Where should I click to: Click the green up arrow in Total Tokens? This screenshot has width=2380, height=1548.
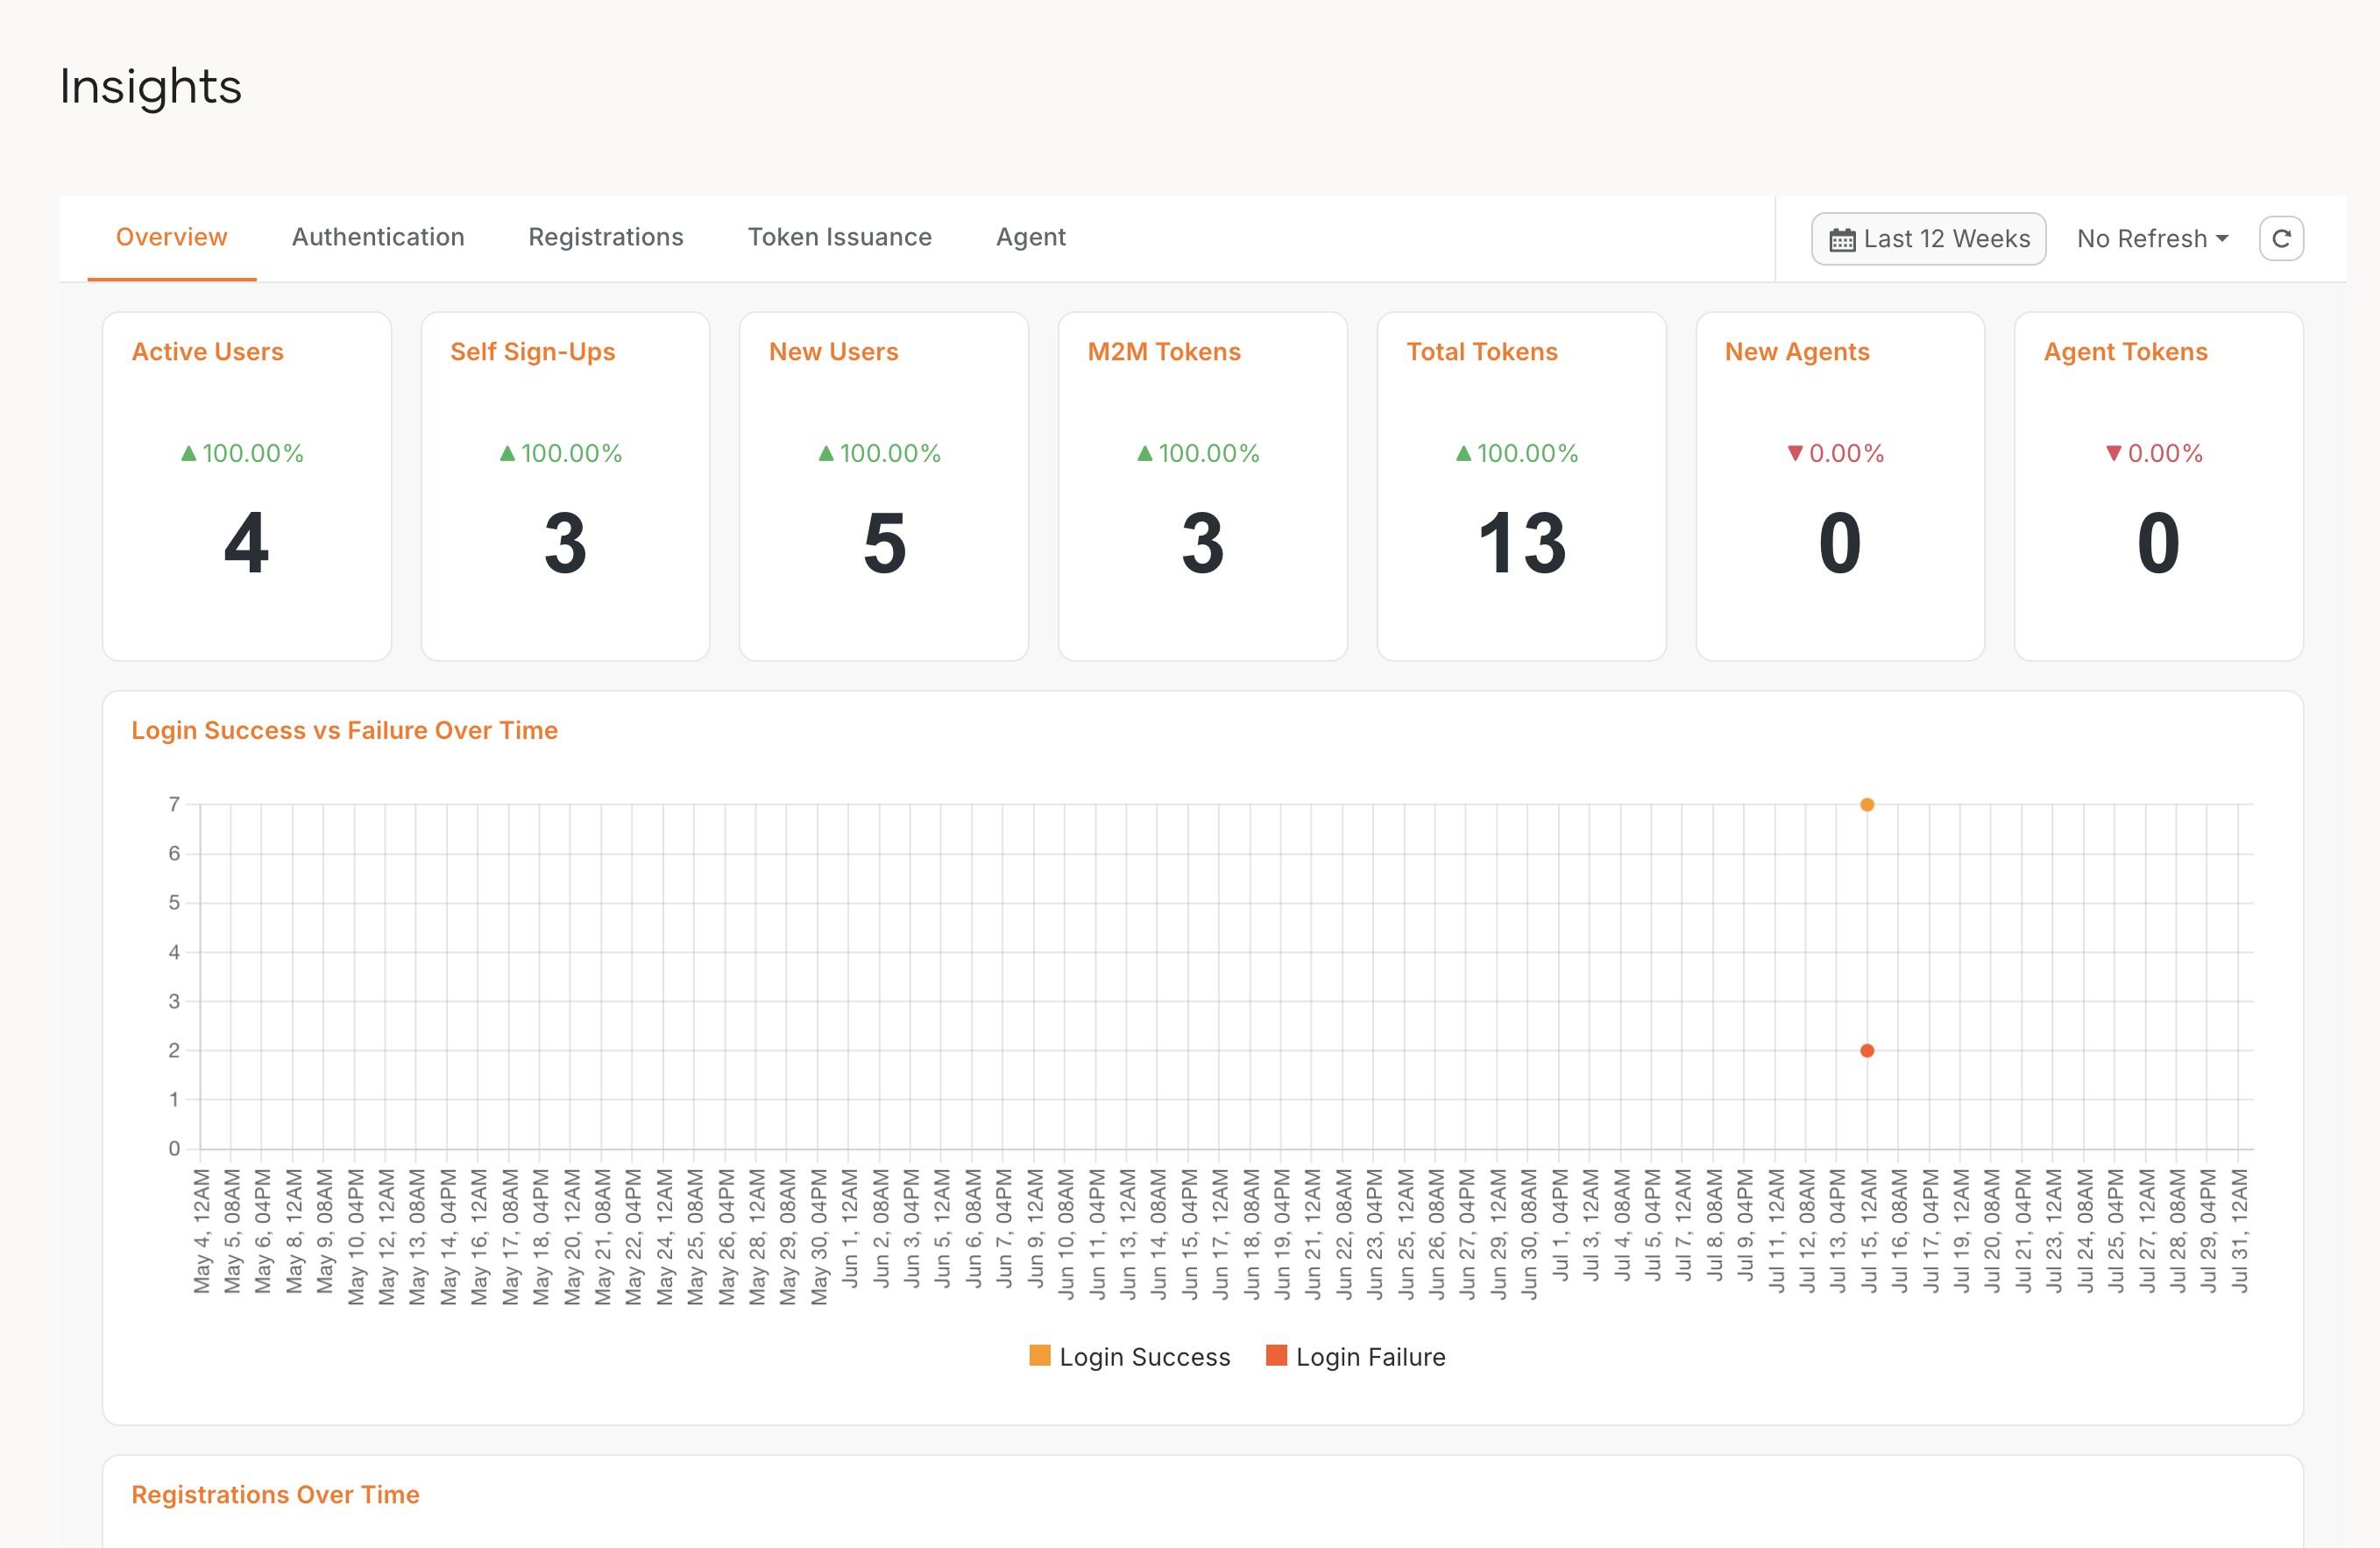pos(1464,454)
